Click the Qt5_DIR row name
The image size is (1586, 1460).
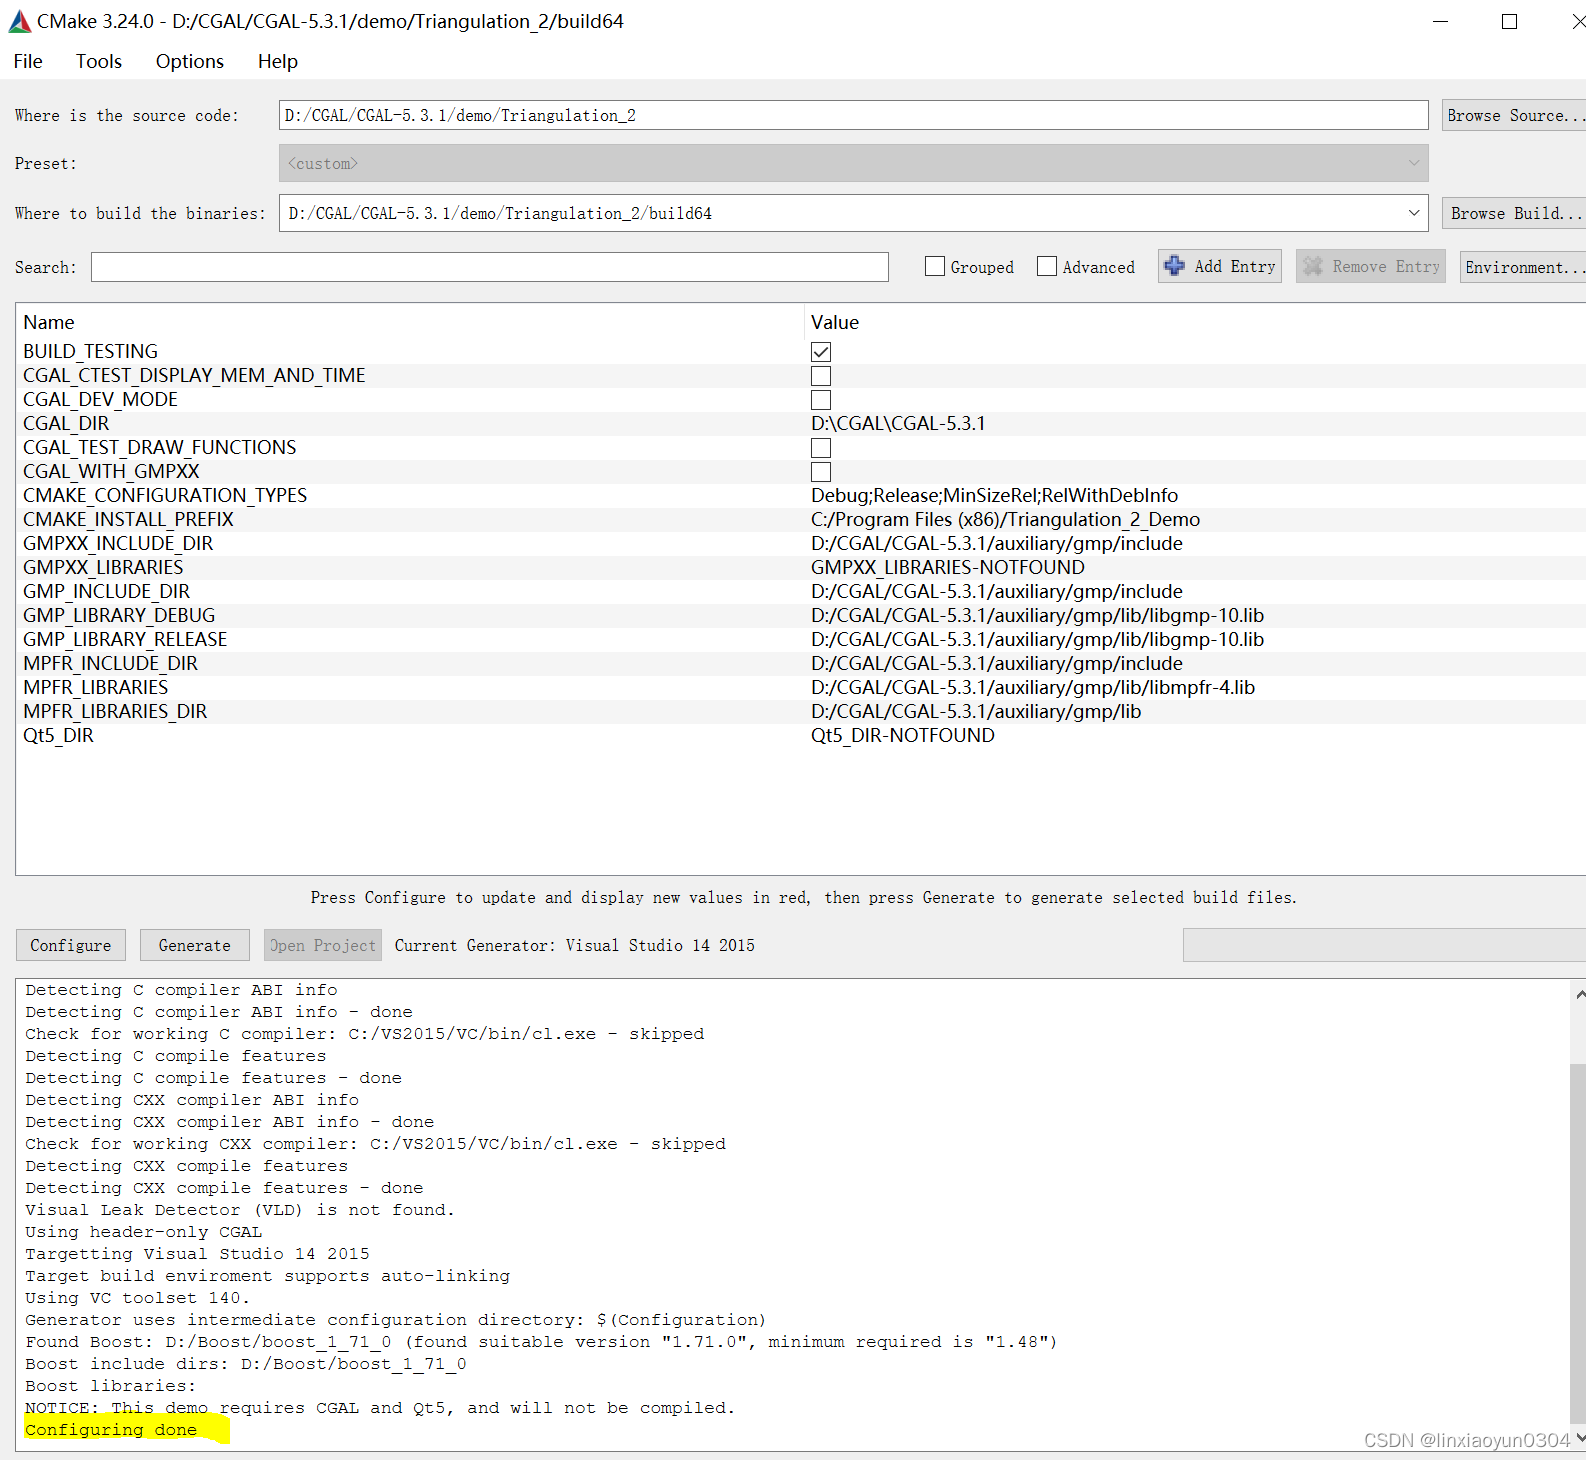click(x=58, y=735)
